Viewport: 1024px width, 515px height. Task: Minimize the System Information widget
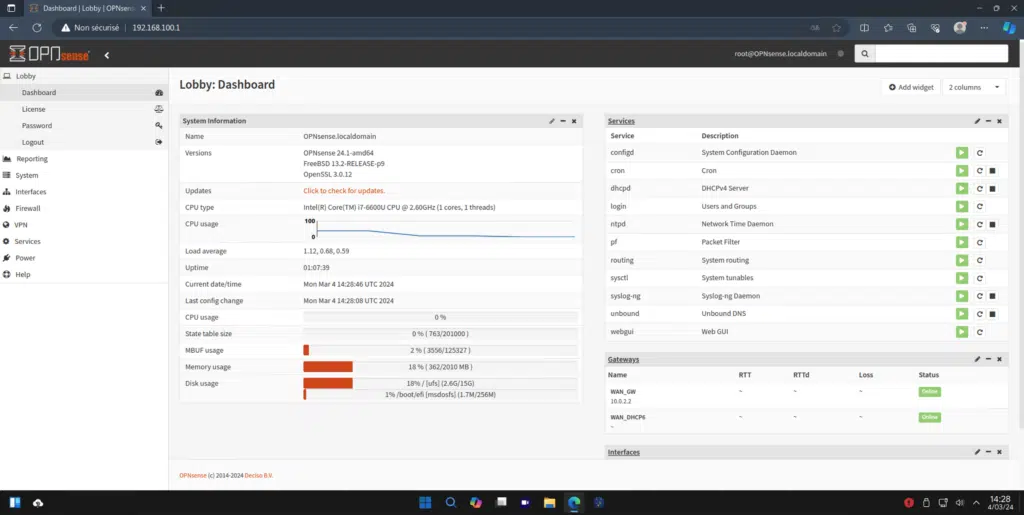click(563, 121)
